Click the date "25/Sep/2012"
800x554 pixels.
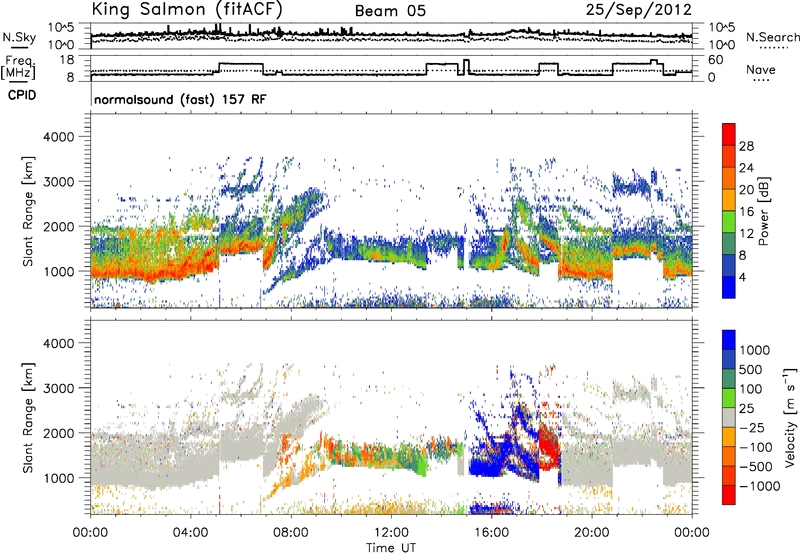[x=639, y=10]
